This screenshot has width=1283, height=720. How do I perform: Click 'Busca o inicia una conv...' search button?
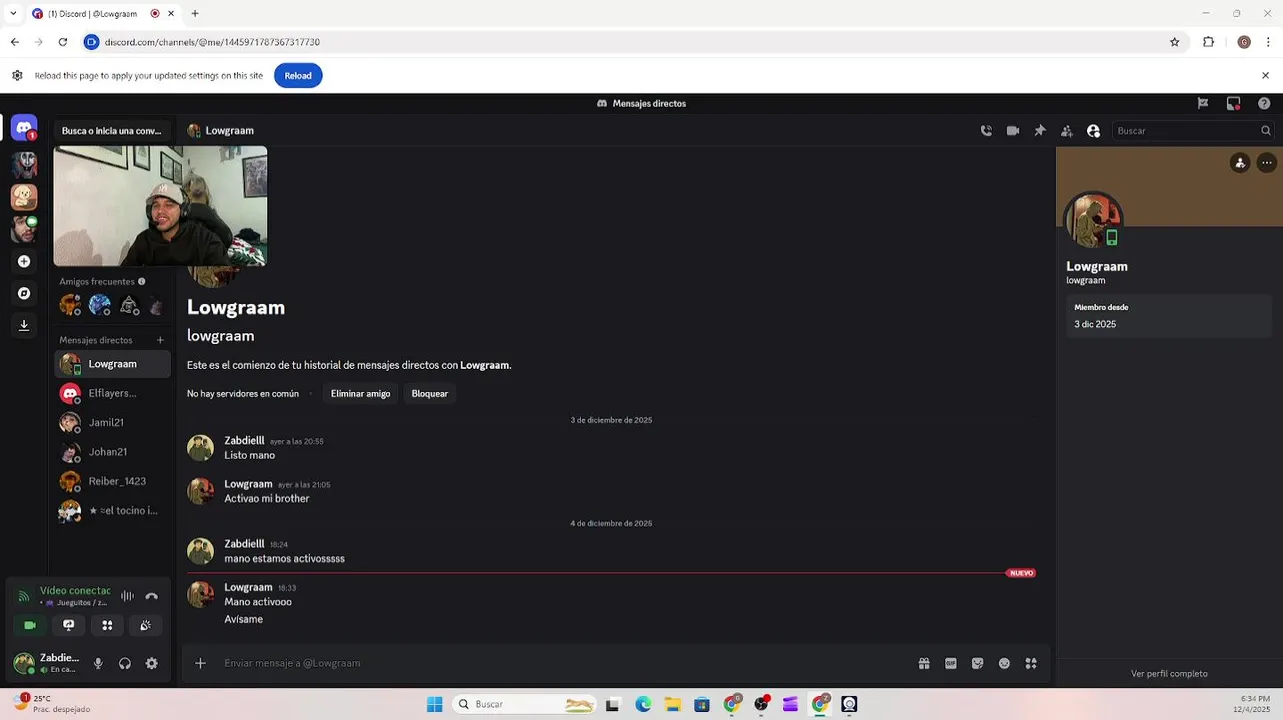pos(112,131)
